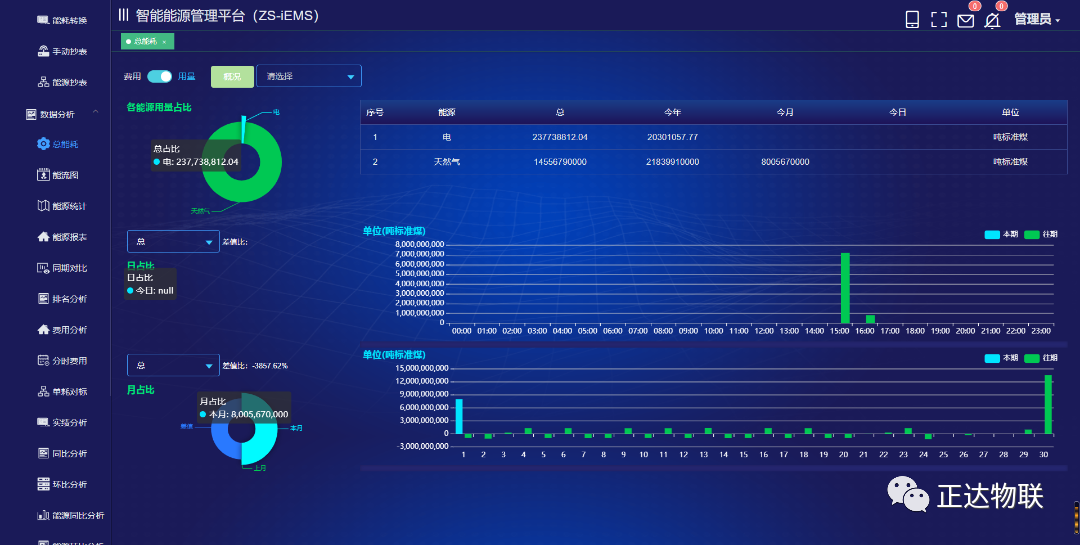Click table cell 21839910000
1080x545 pixels.
click(672, 162)
